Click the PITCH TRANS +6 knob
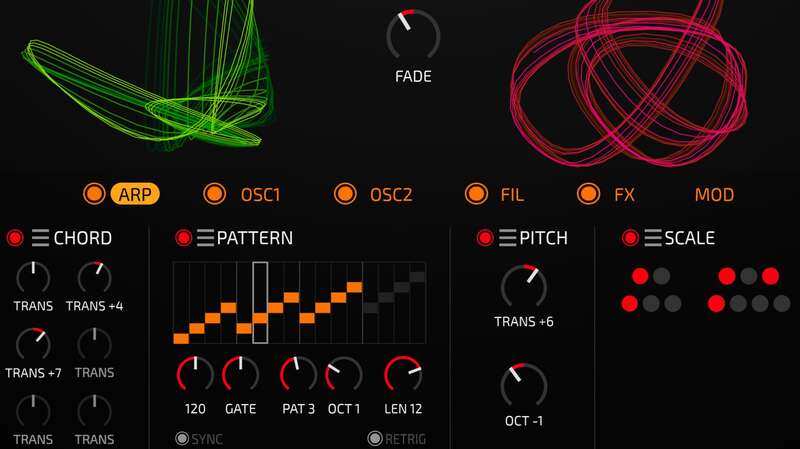This screenshot has height=449, width=800. tap(524, 287)
